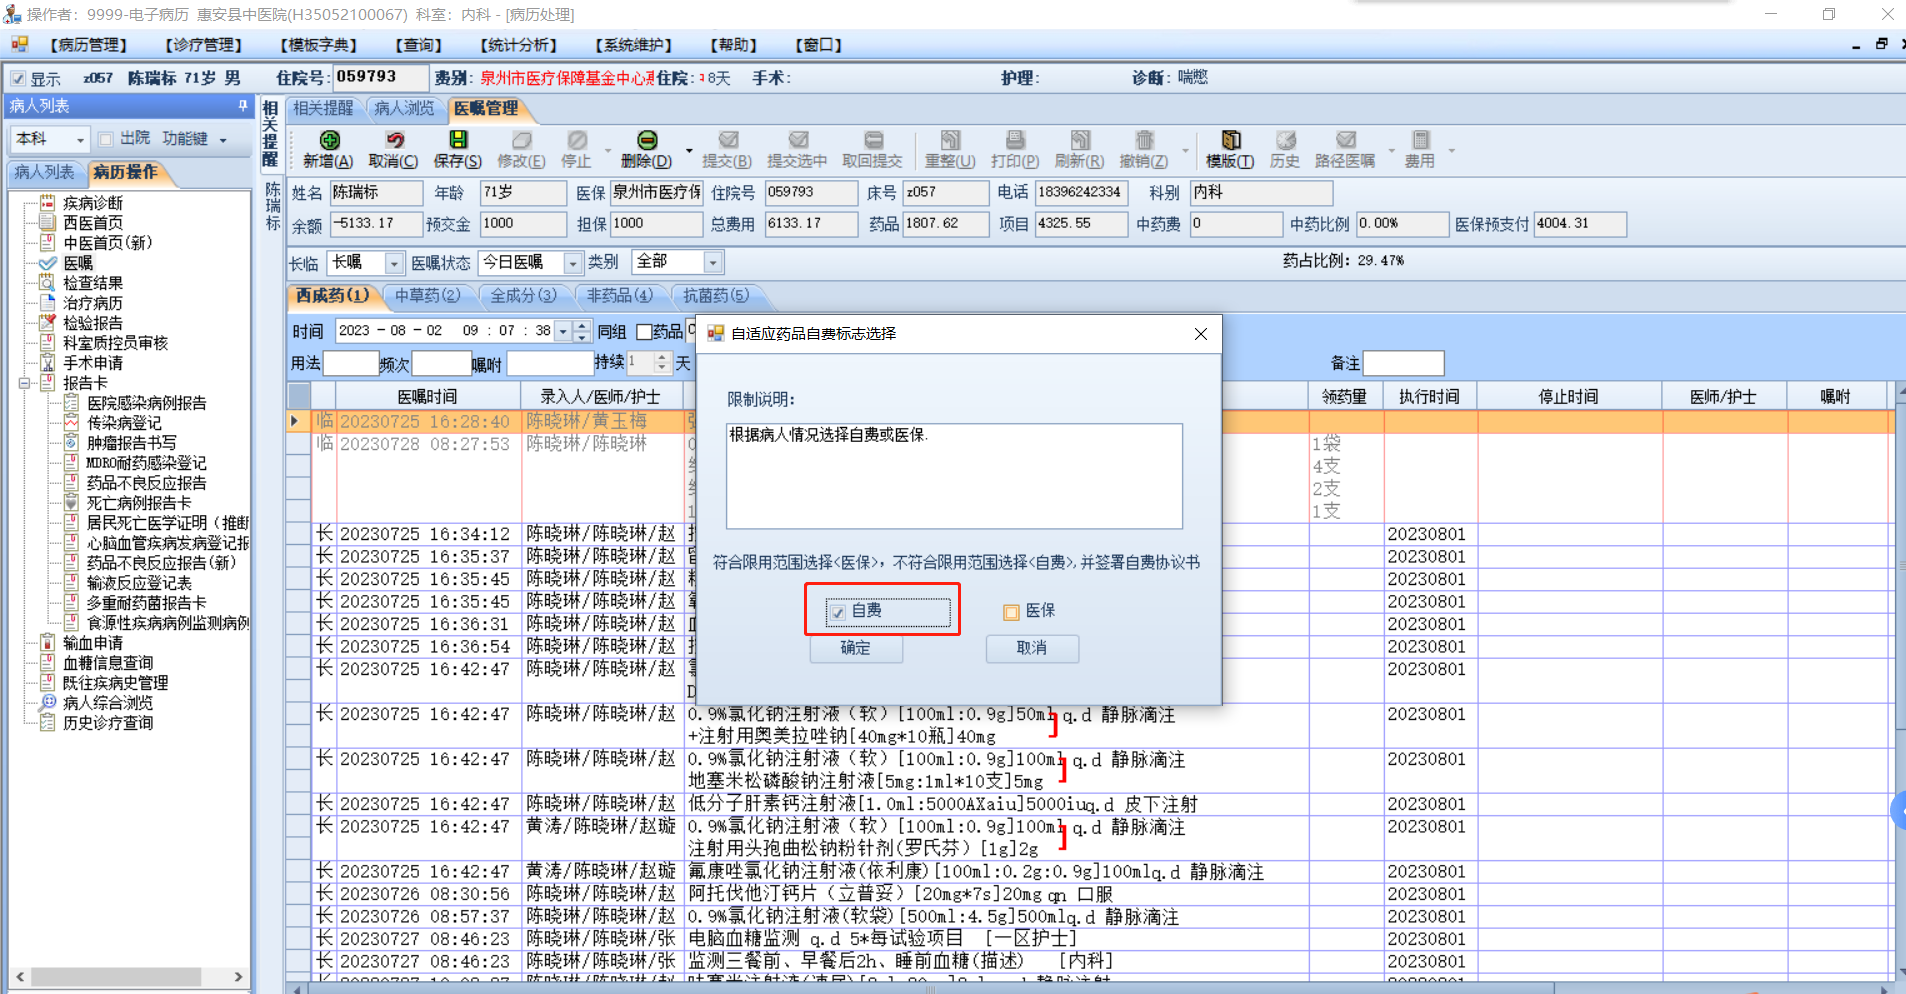Open the 医嘱状态 dropdown showing 今日医嘱

[573, 263]
